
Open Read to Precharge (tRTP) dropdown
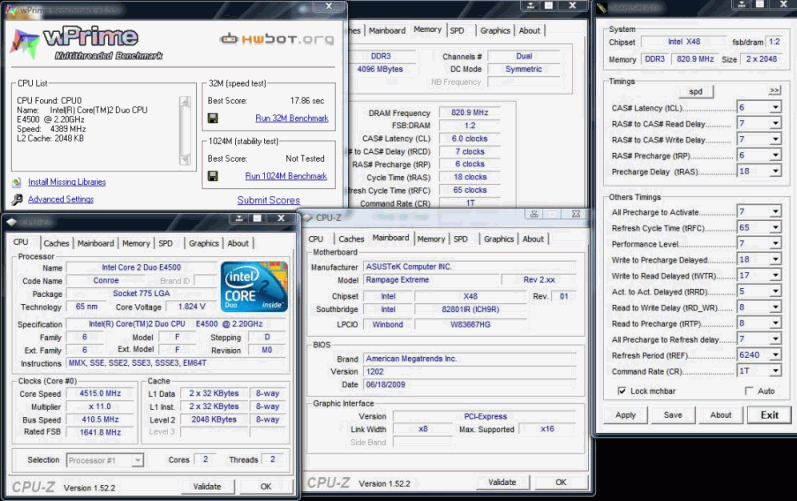pos(775,323)
